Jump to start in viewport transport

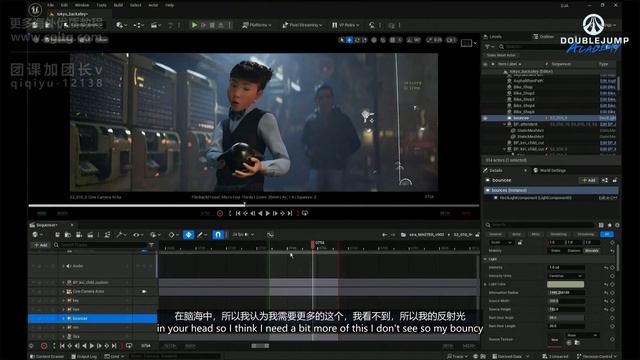(238, 213)
